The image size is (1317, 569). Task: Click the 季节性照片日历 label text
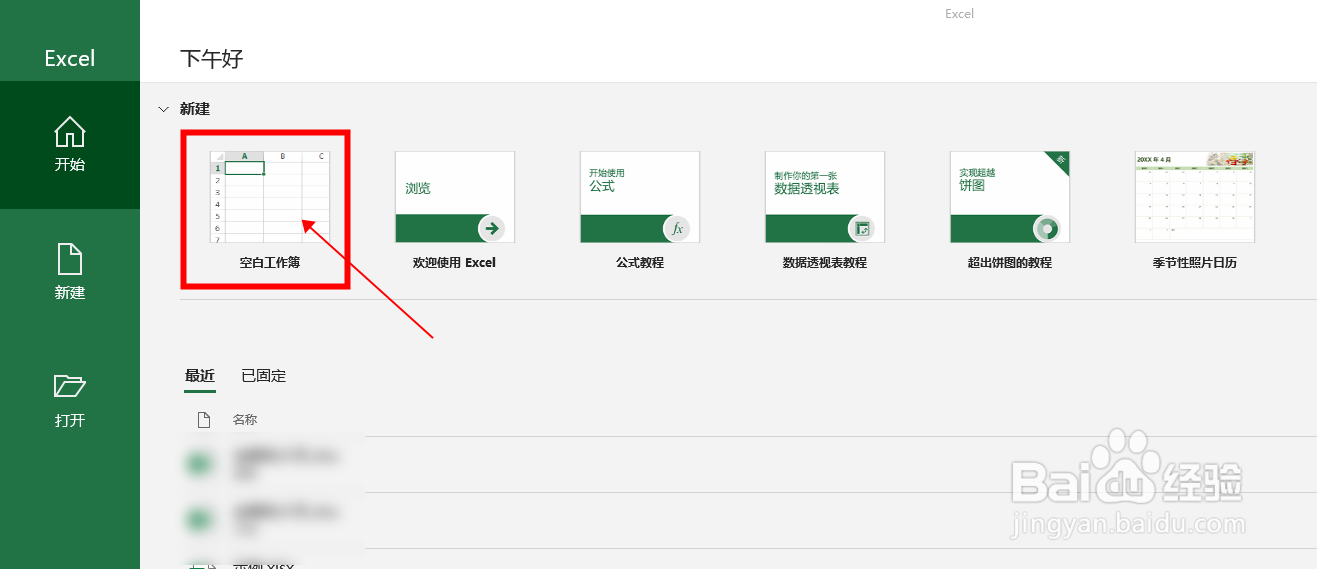[x=1195, y=263]
